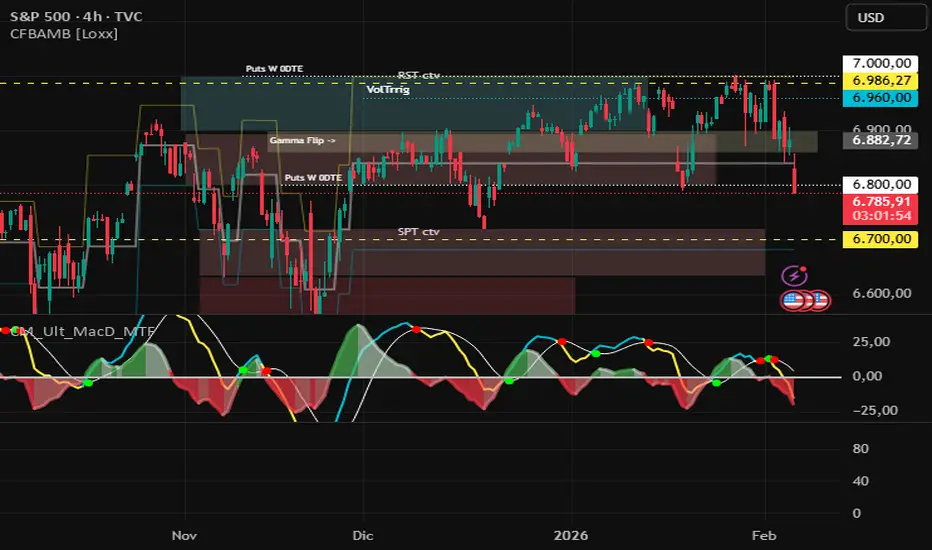Select the VolTrrig chart label

388,90
